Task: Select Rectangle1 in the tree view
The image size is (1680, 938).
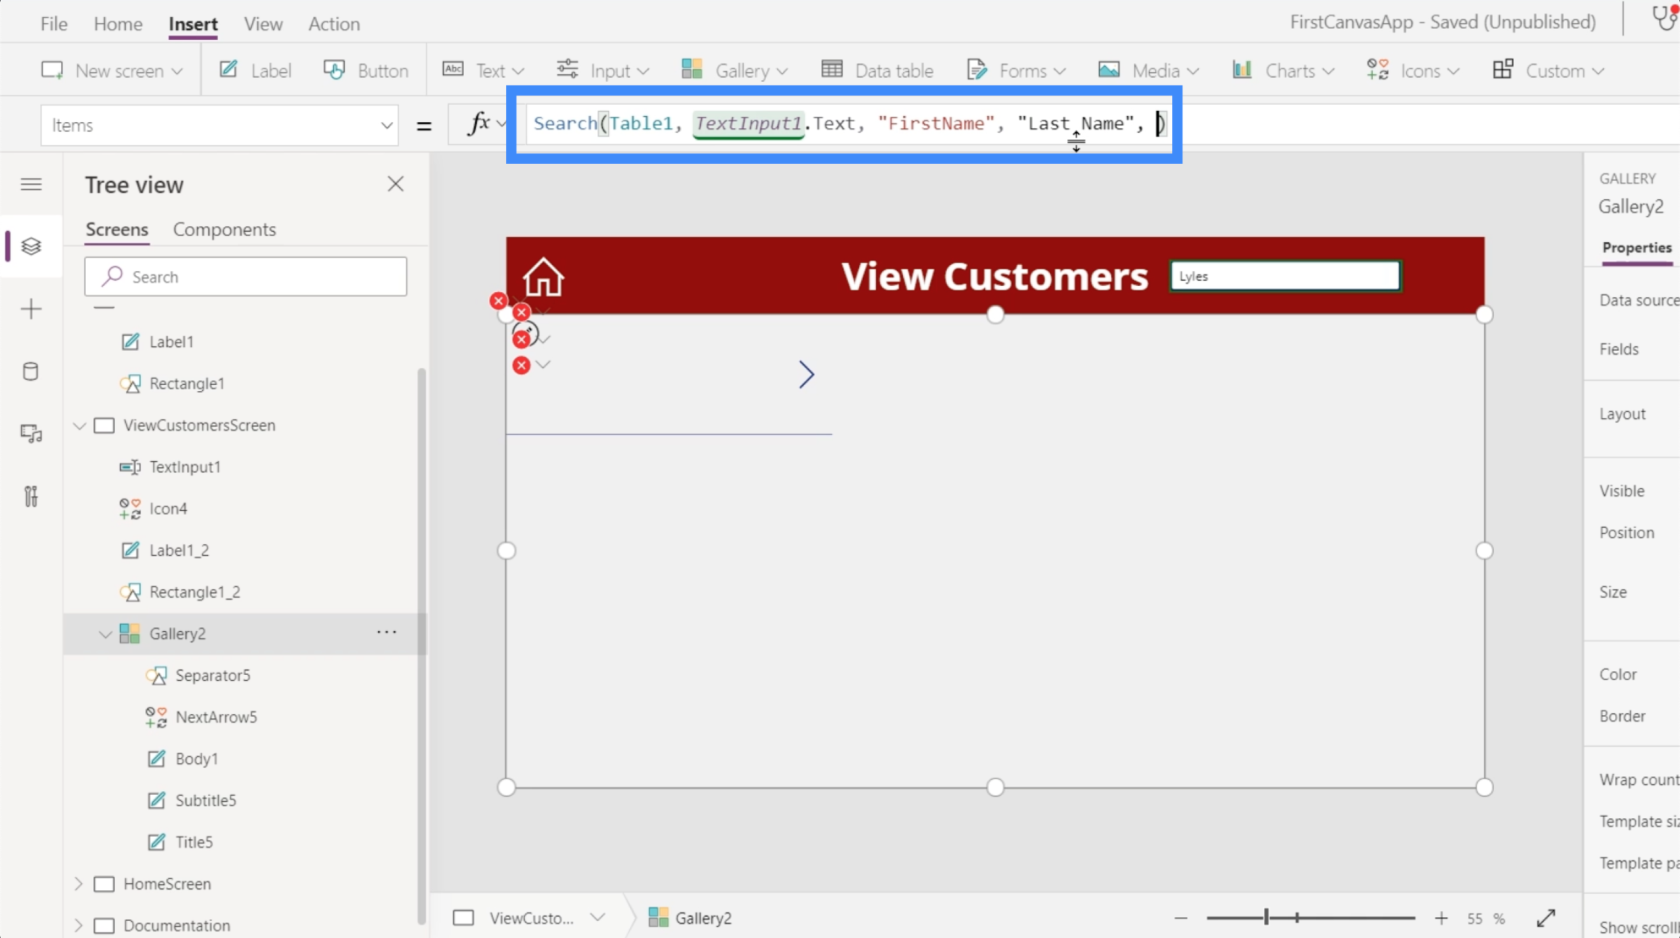Action: [186, 384]
